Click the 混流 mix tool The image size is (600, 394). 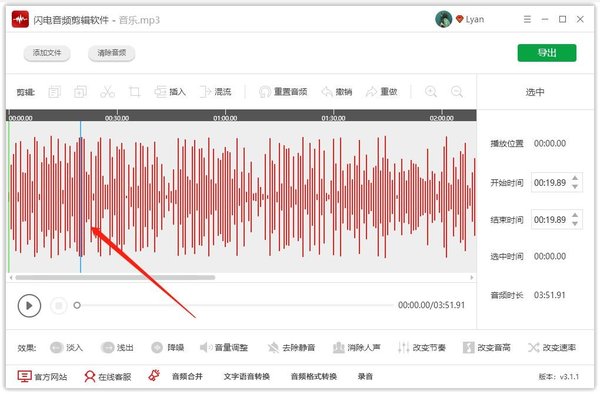pyautogui.click(x=216, y=92)
